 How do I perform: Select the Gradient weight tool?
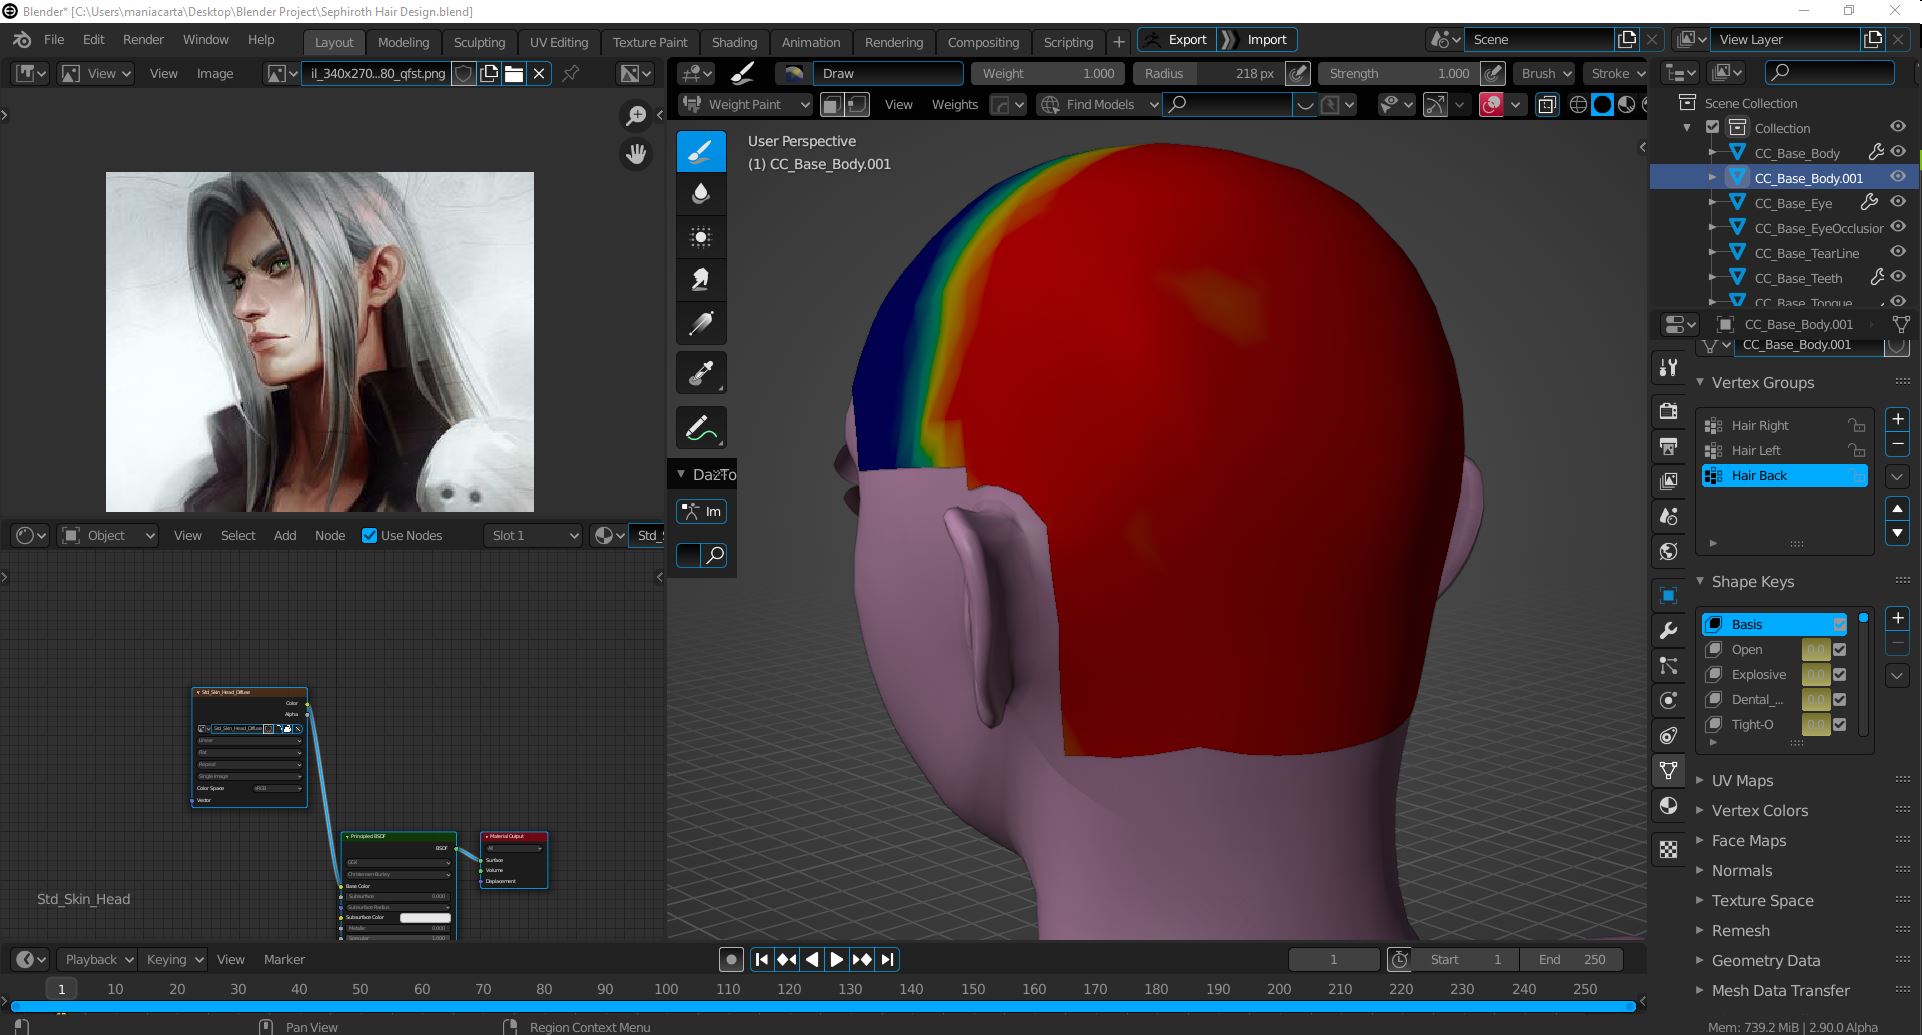[701, 323]
